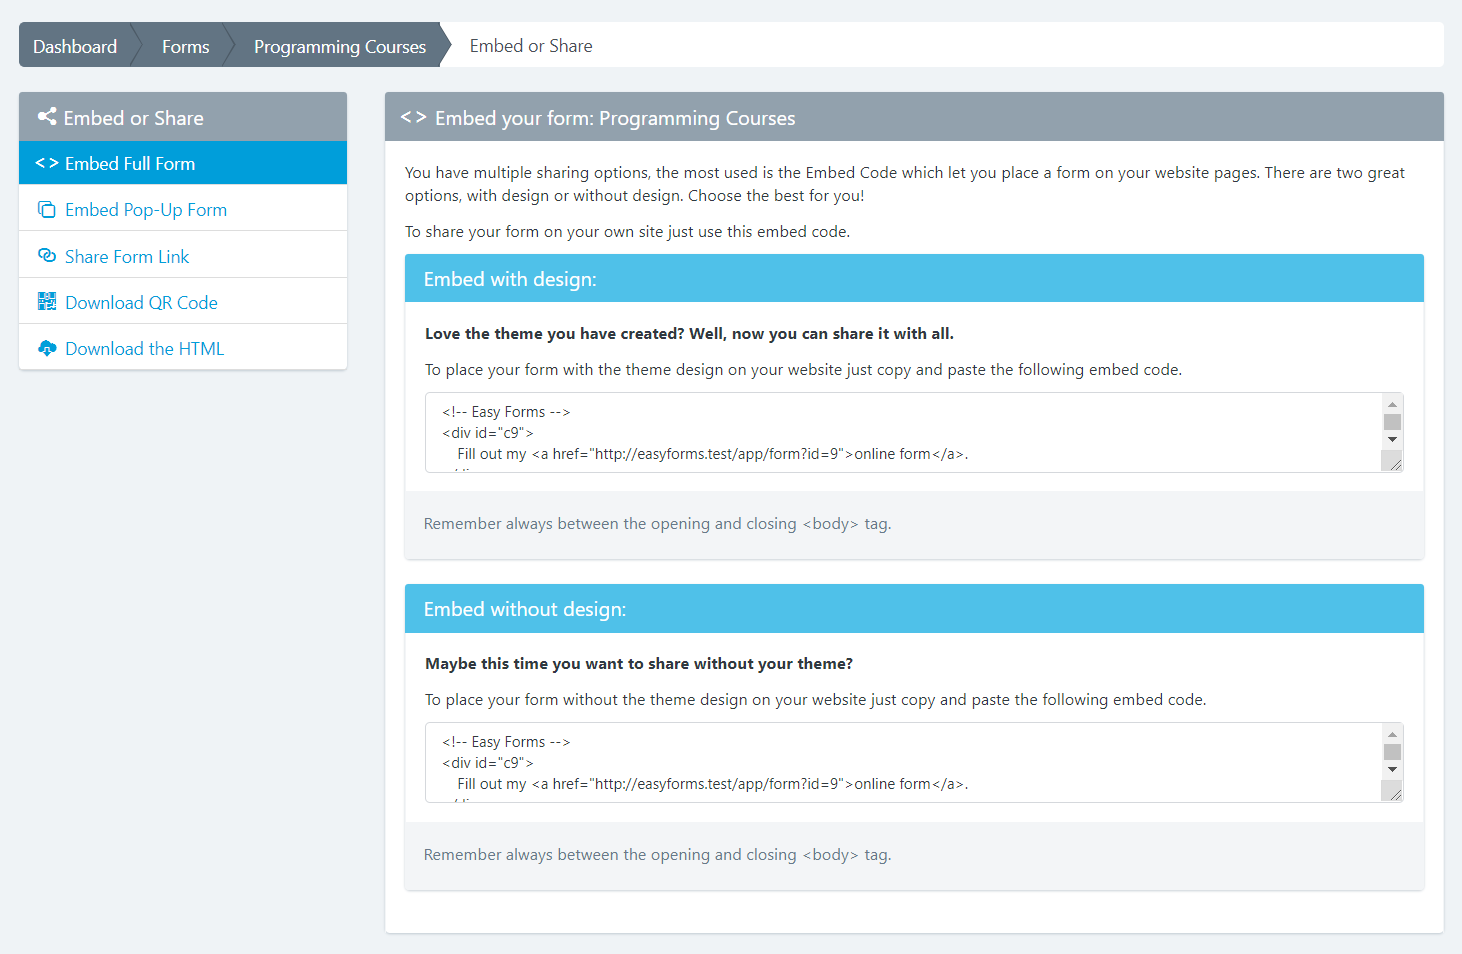This screenshot has width=1462, height=954.
Task: Click the QR code icon in sidebar
Action: point(46,302)
